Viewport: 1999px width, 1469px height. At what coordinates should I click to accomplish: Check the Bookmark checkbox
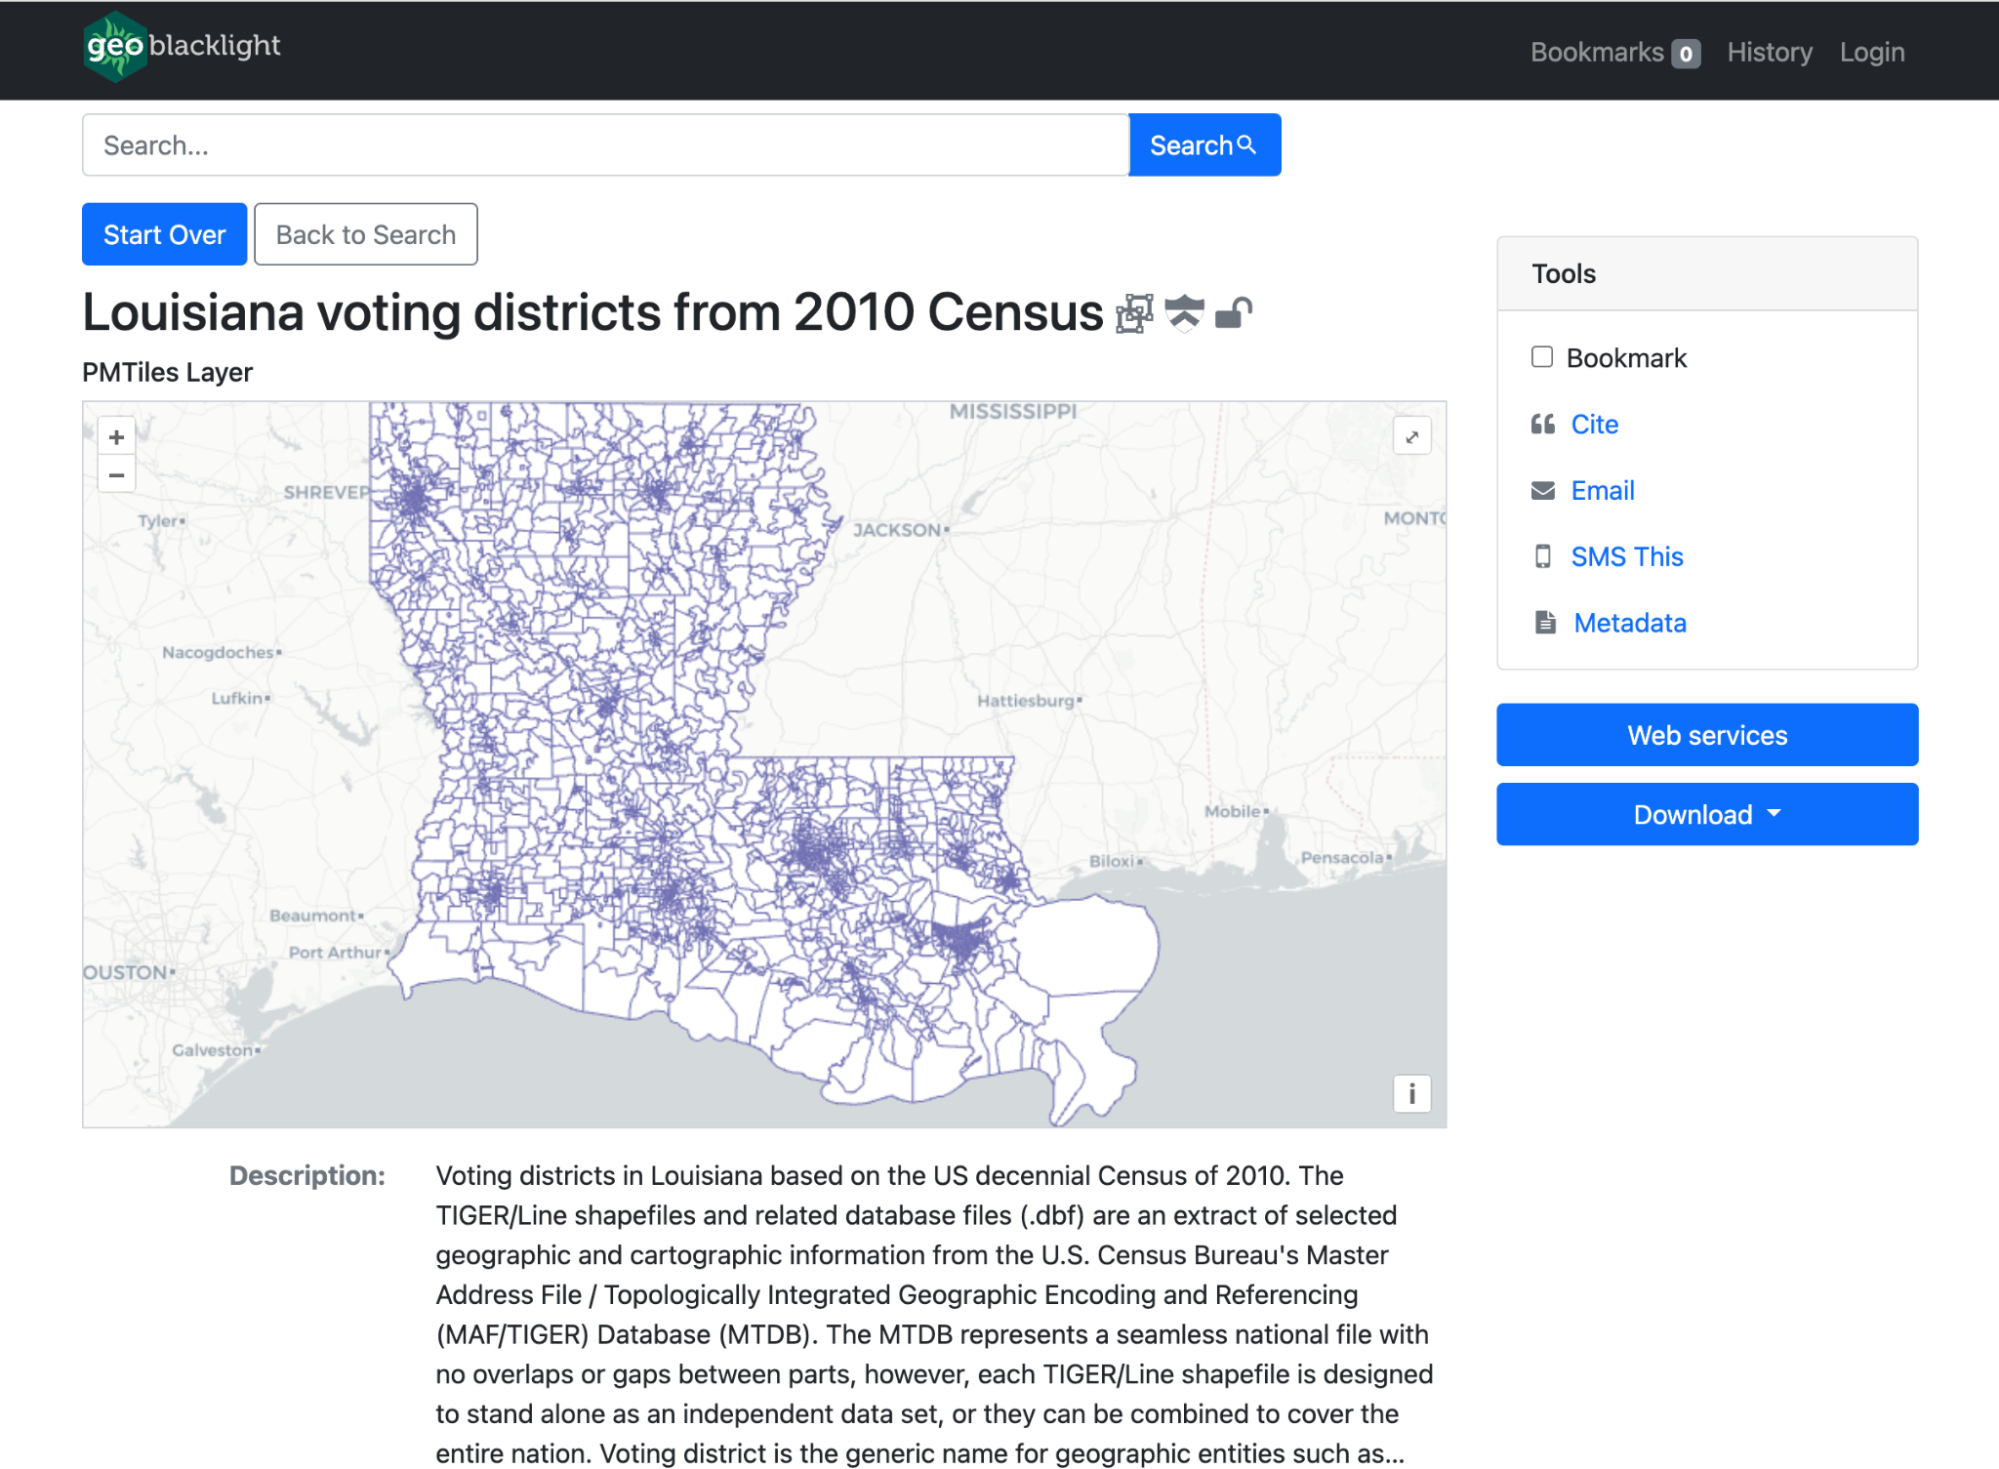click(1541, 357)
